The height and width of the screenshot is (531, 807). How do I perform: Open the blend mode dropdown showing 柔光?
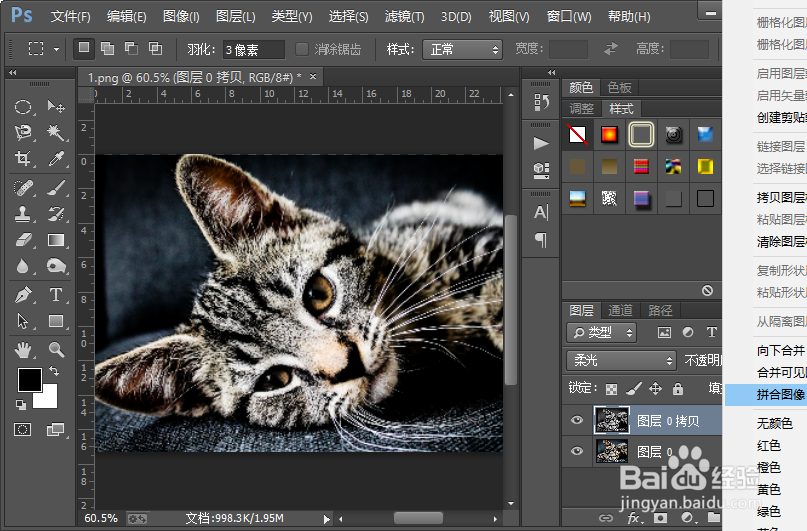(621, 360)
